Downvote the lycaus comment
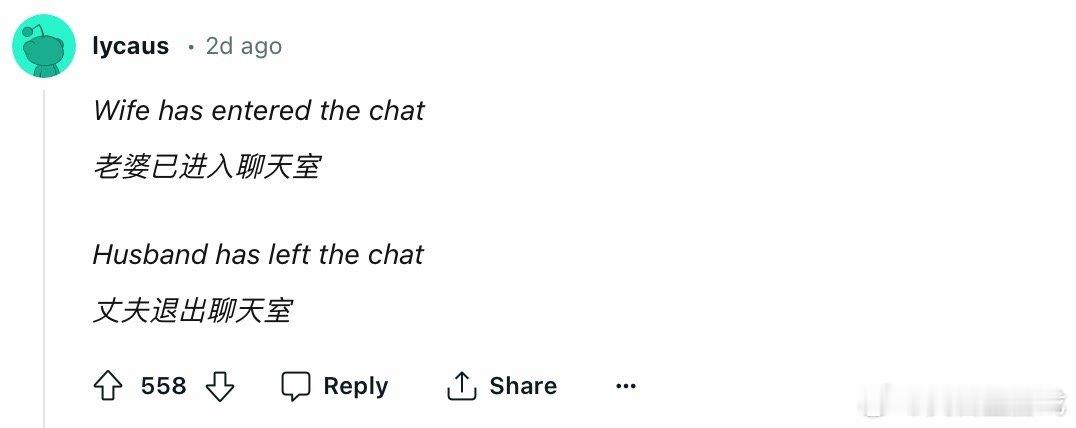The height and width of the screenshot is (428, 1076). [219, 387]
